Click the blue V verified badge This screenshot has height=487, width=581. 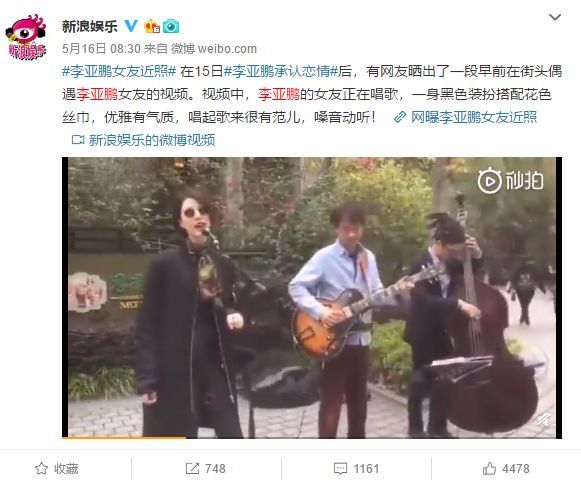pos(131,26)
